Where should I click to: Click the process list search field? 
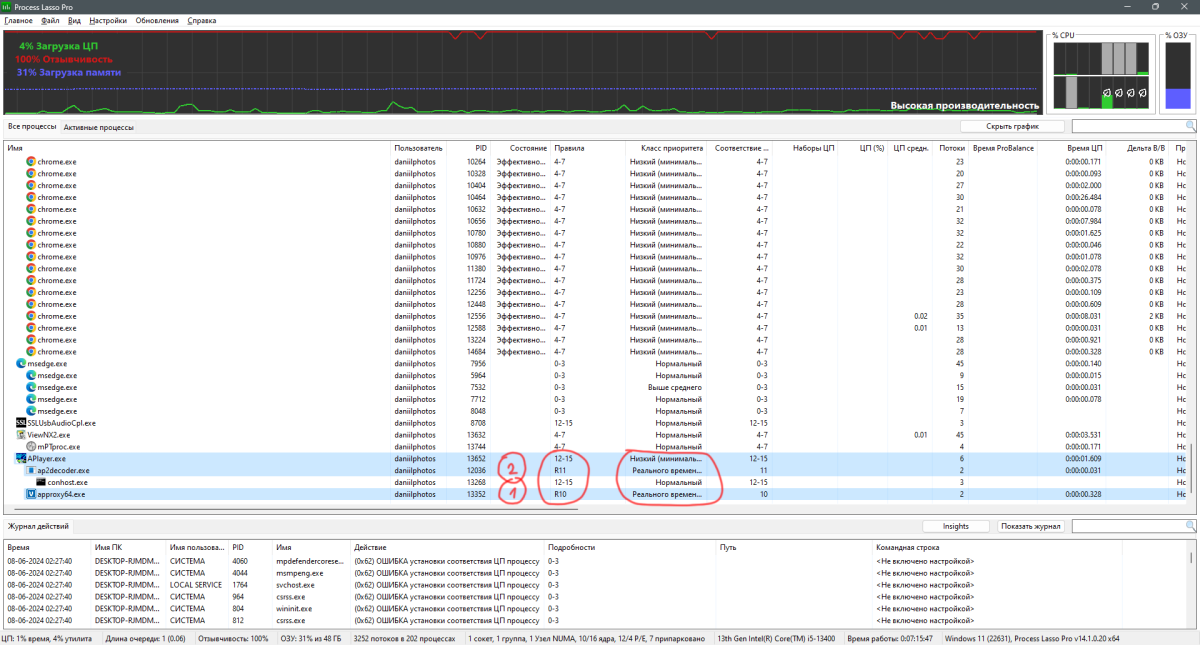[1129, 127]
